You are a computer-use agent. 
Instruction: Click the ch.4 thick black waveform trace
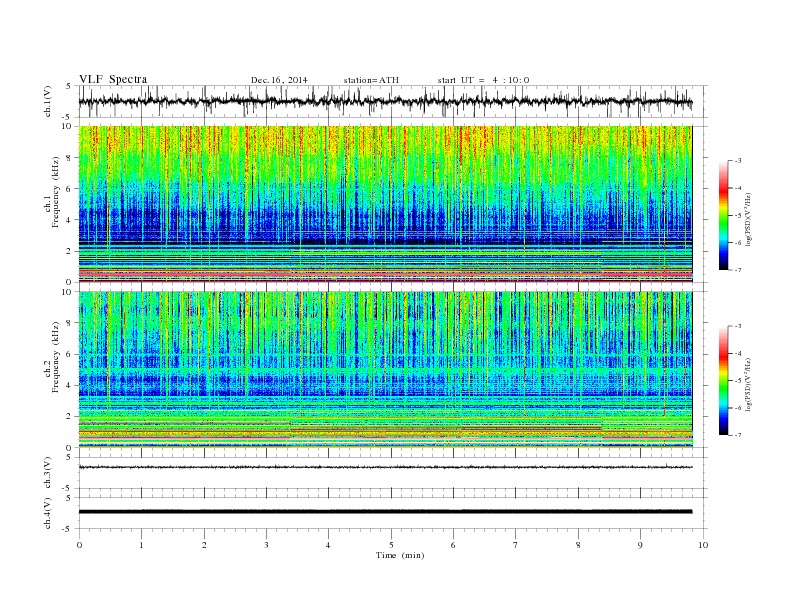[x=385, y=512]
